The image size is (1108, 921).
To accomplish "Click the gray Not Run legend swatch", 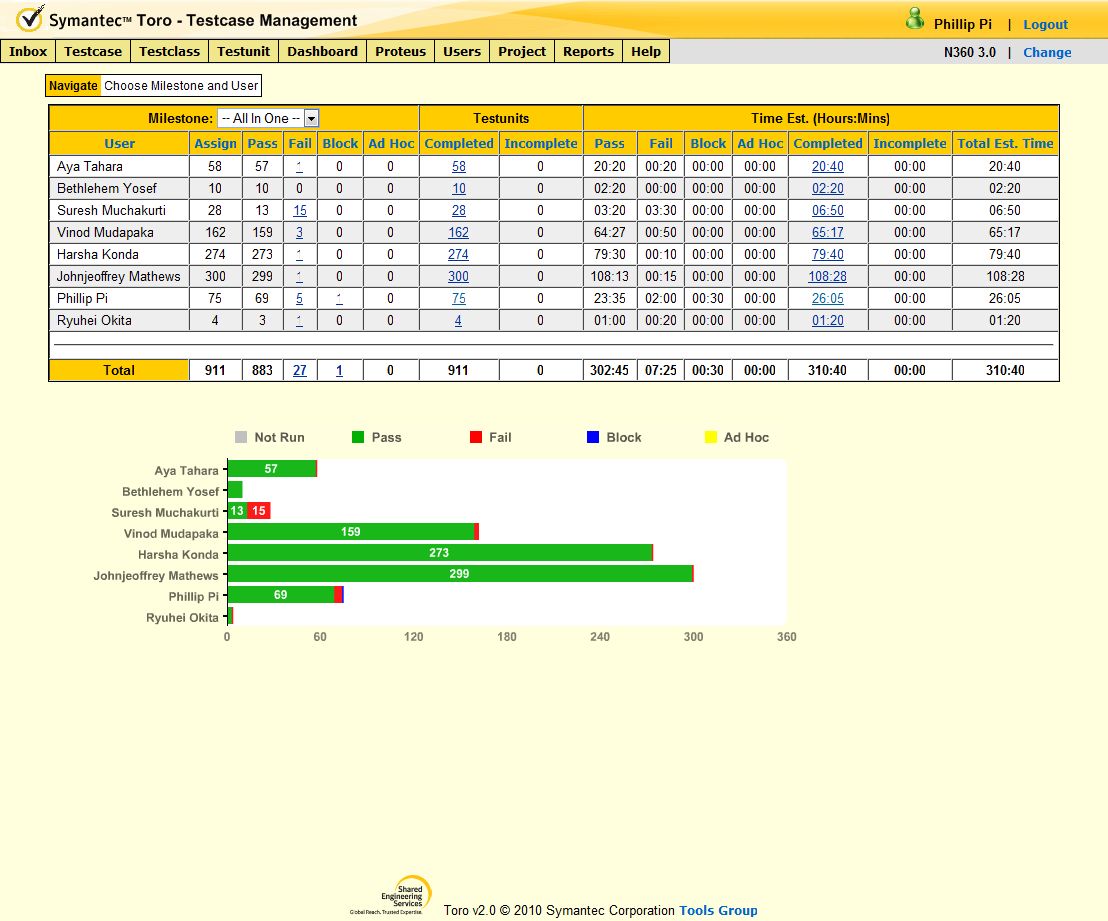I will pos(241,437).
